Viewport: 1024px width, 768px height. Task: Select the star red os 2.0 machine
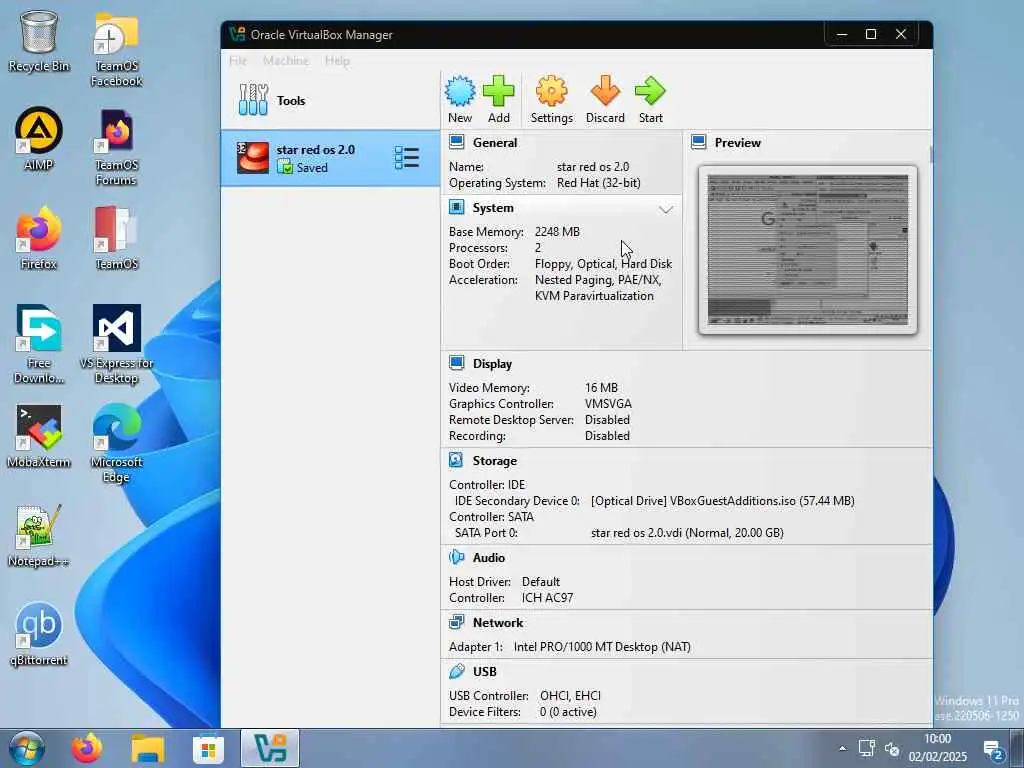click(x=330, y=158)
